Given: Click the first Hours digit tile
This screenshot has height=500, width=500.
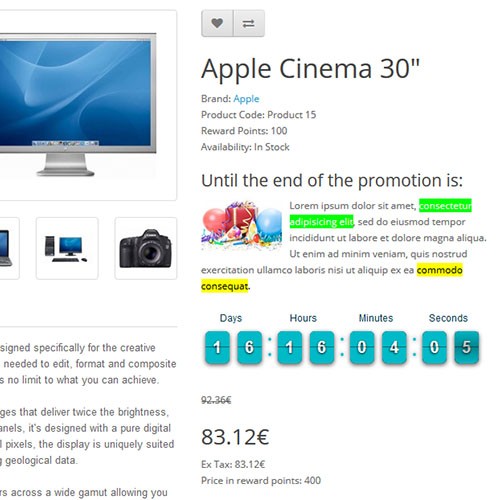Looking at the screenshot, I should 290,347.
